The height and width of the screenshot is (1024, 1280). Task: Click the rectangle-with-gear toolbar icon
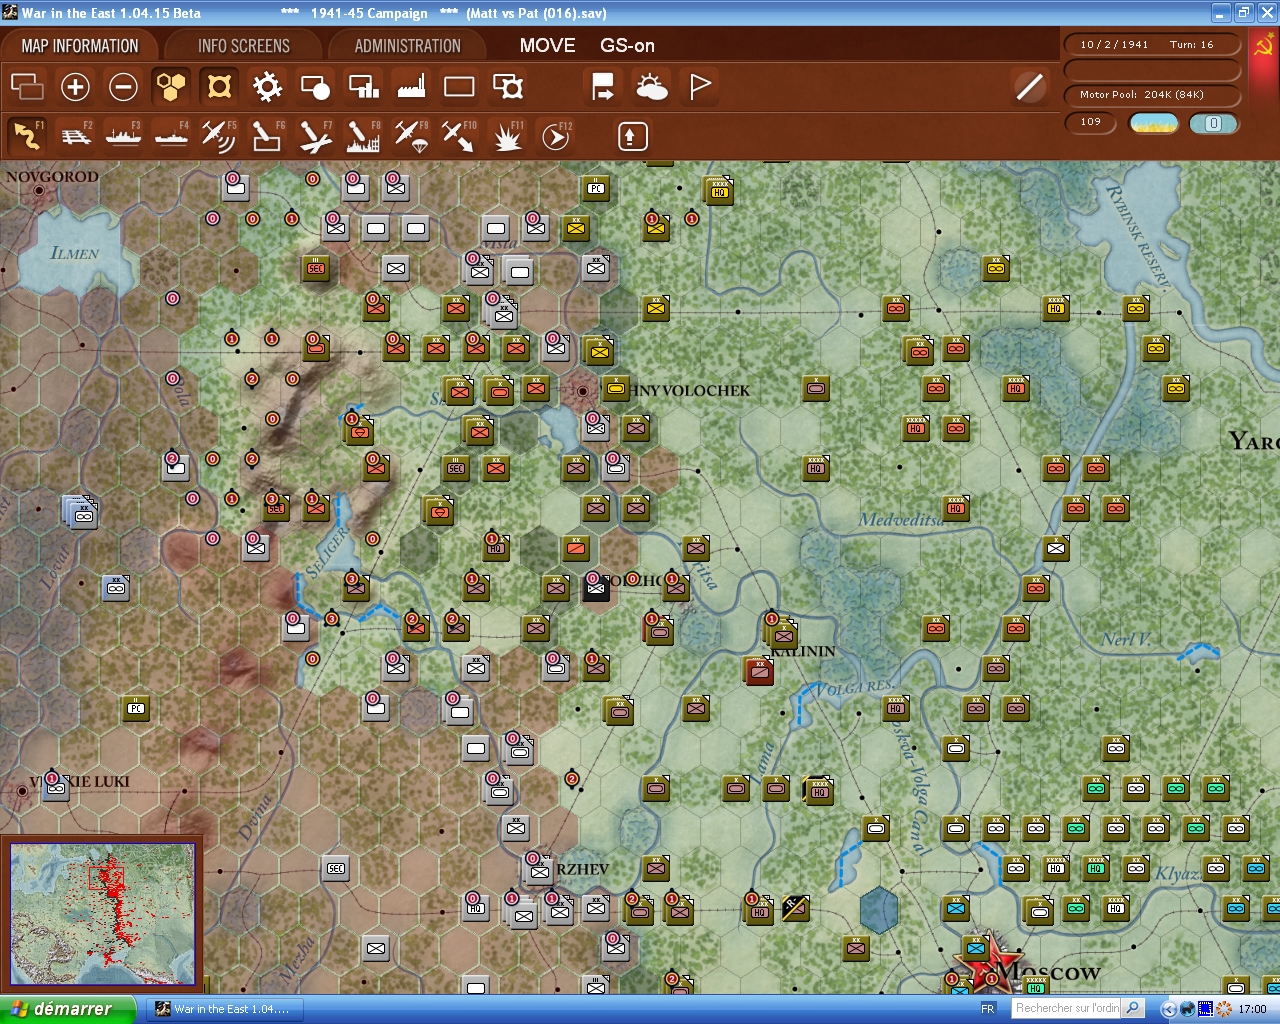(x=508, y=87)
